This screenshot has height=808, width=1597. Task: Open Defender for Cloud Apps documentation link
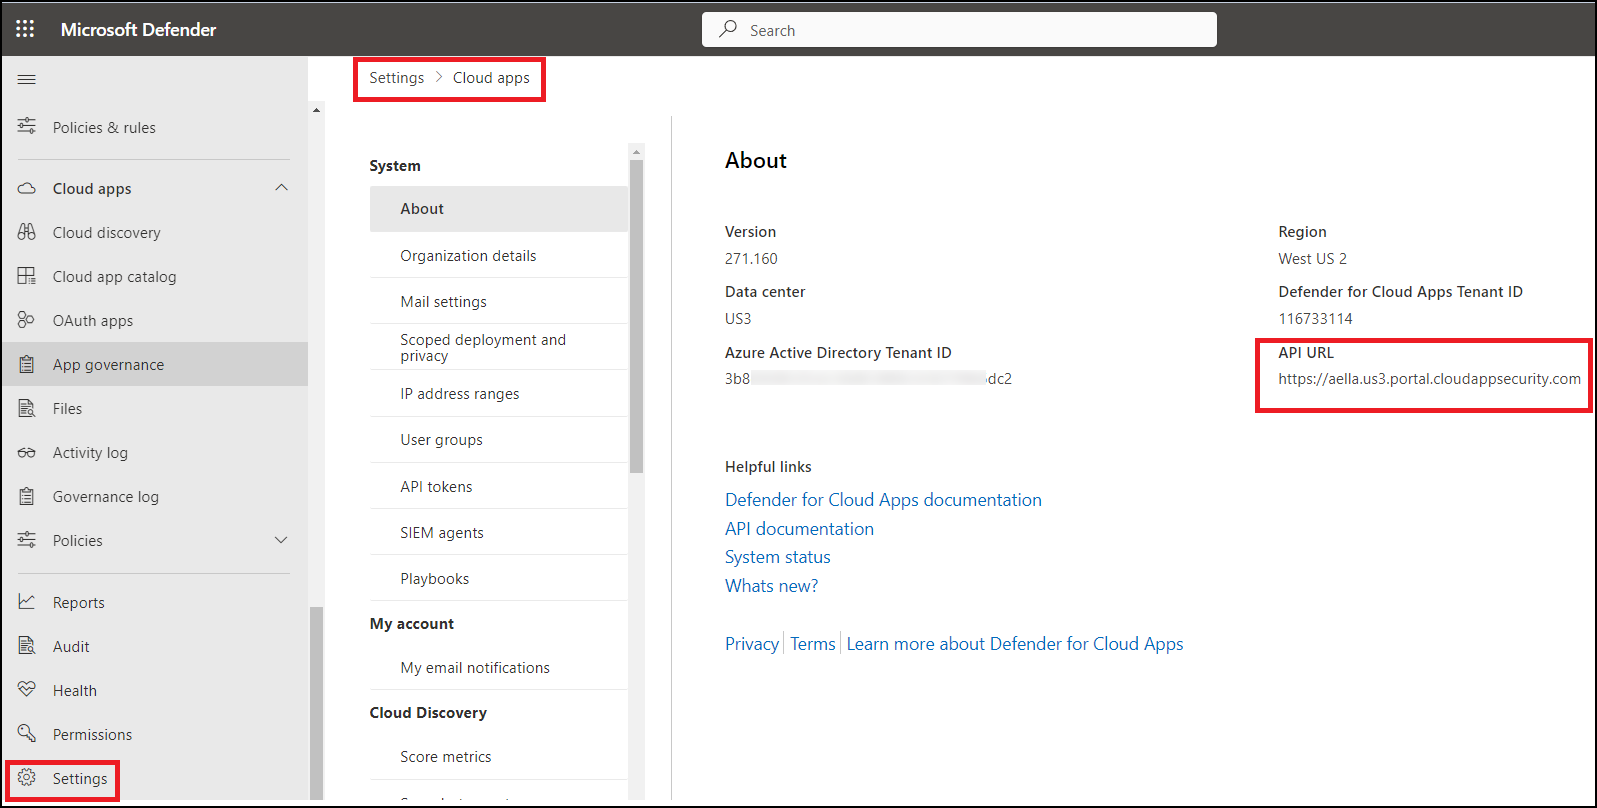pyautogui.click(x=883, y=500)
